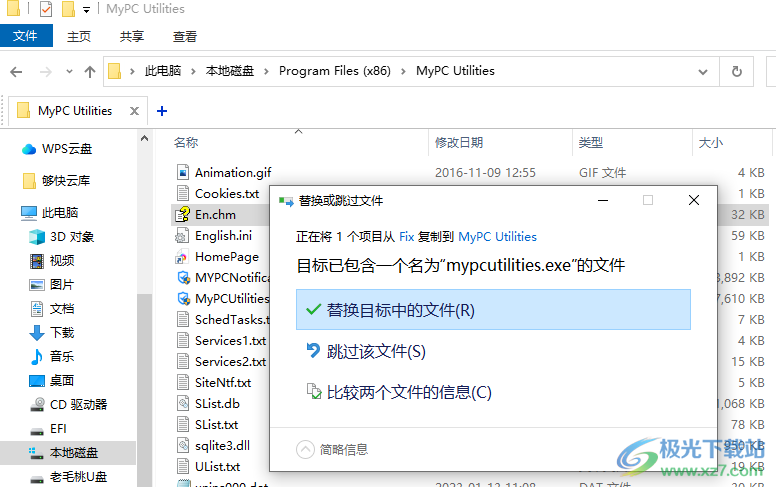Click the MyPCUtilities shield icon
The image size is (776, 487).
[x=184, y=298]
